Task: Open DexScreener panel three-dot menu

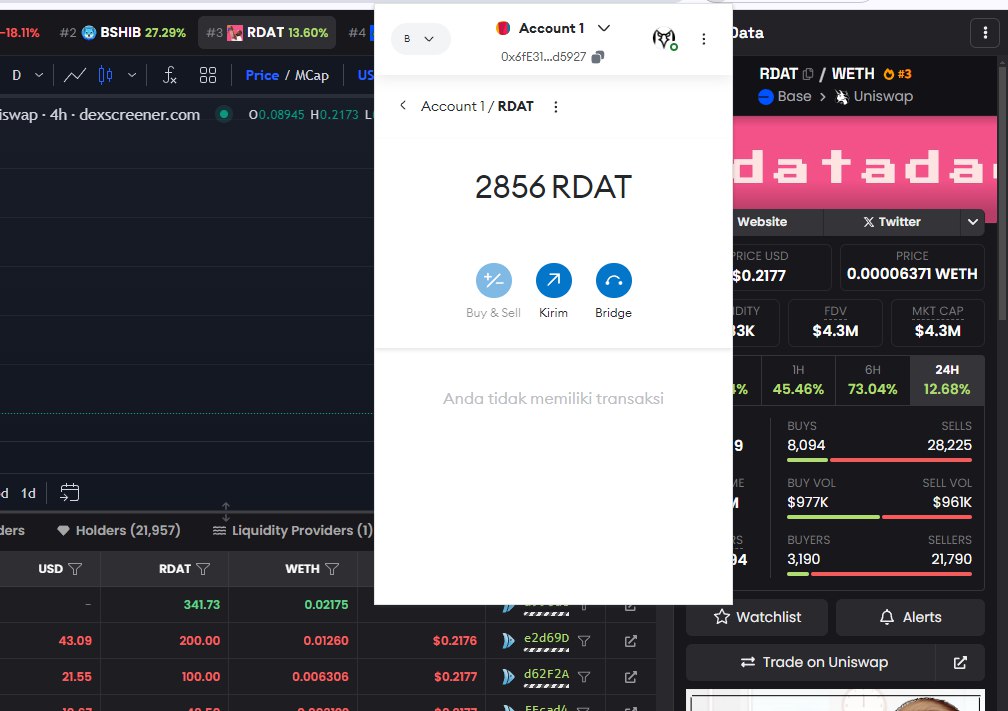Action: [985, 33]
